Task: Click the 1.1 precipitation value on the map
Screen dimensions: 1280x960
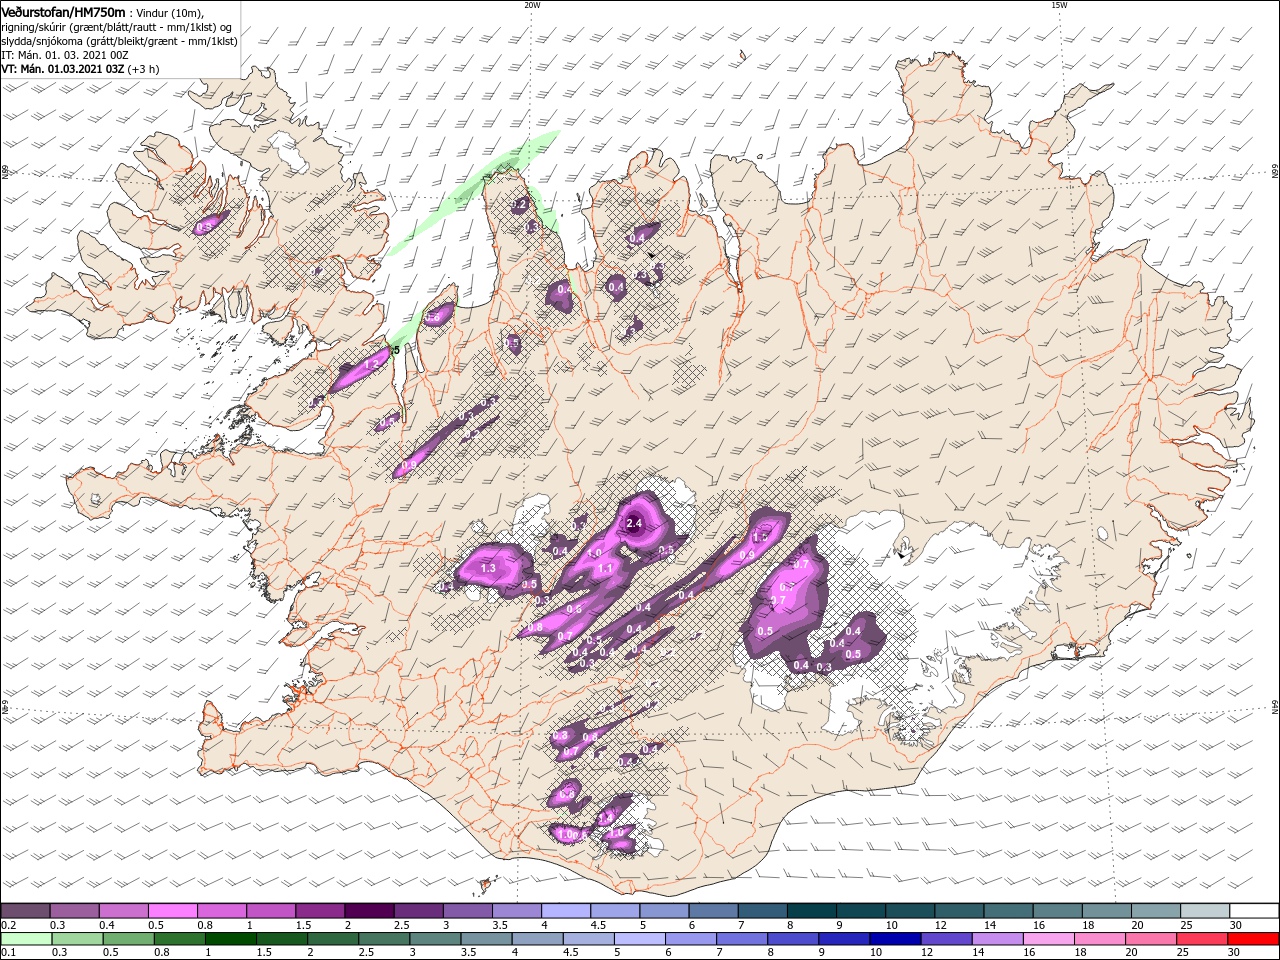Action: [x=604, y=568]
